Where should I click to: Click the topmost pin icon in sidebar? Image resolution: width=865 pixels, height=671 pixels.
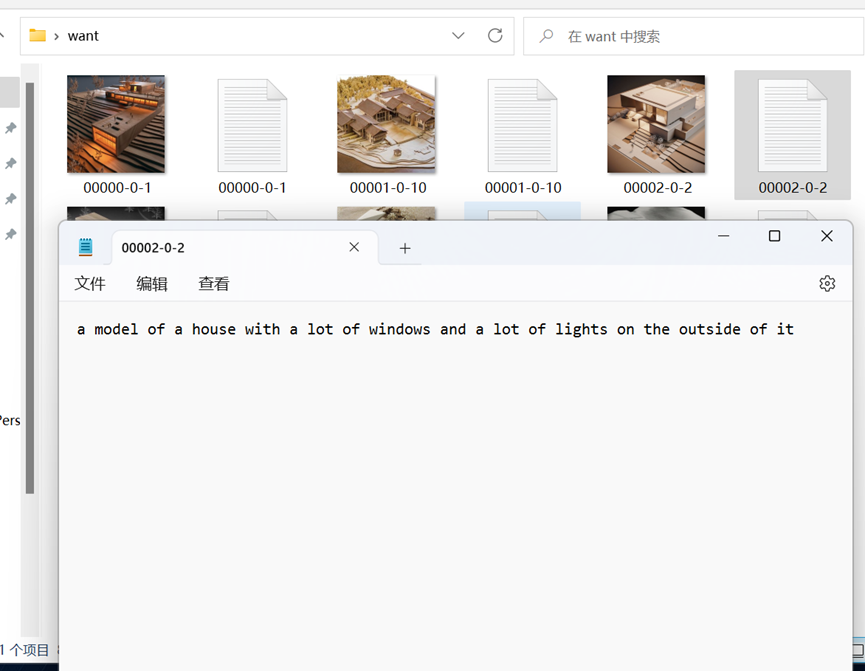10,128
